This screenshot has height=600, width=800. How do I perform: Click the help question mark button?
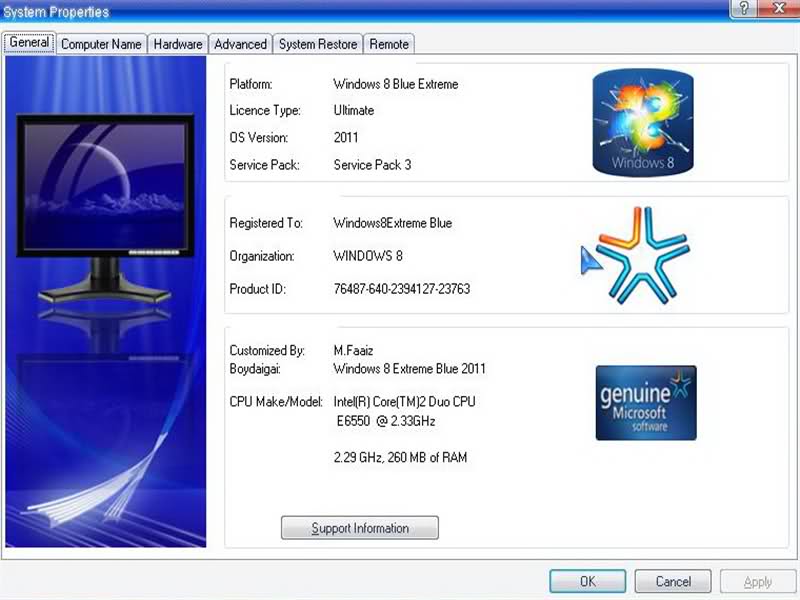click(744, 9)
